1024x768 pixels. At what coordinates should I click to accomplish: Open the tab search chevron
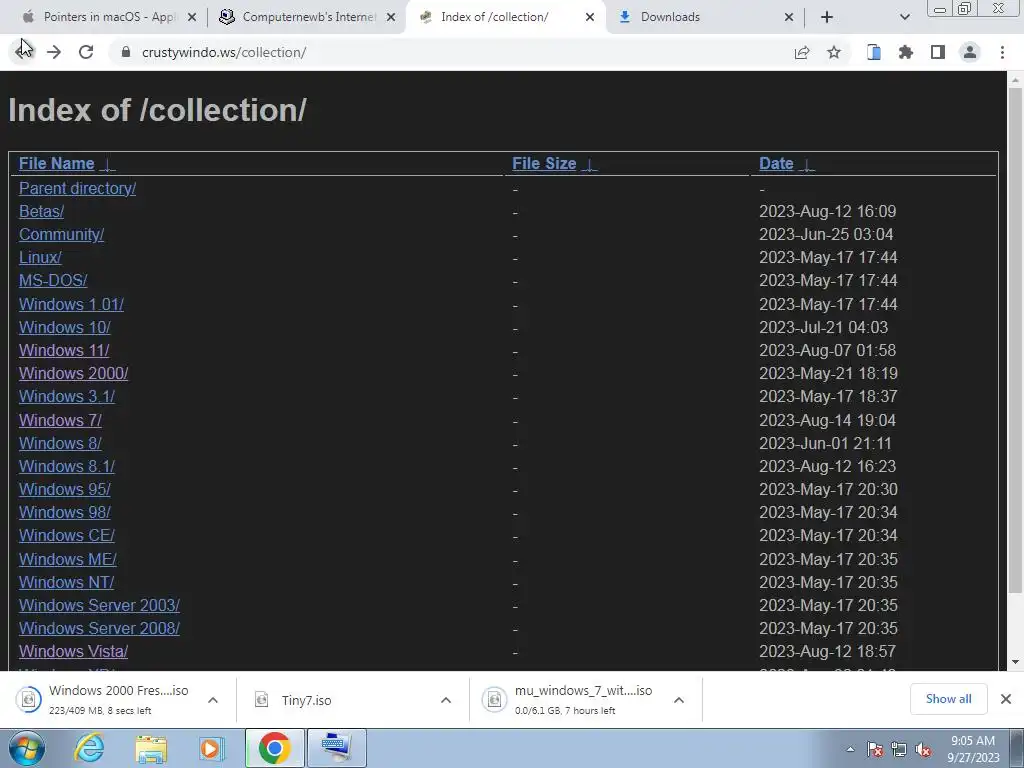904,17
